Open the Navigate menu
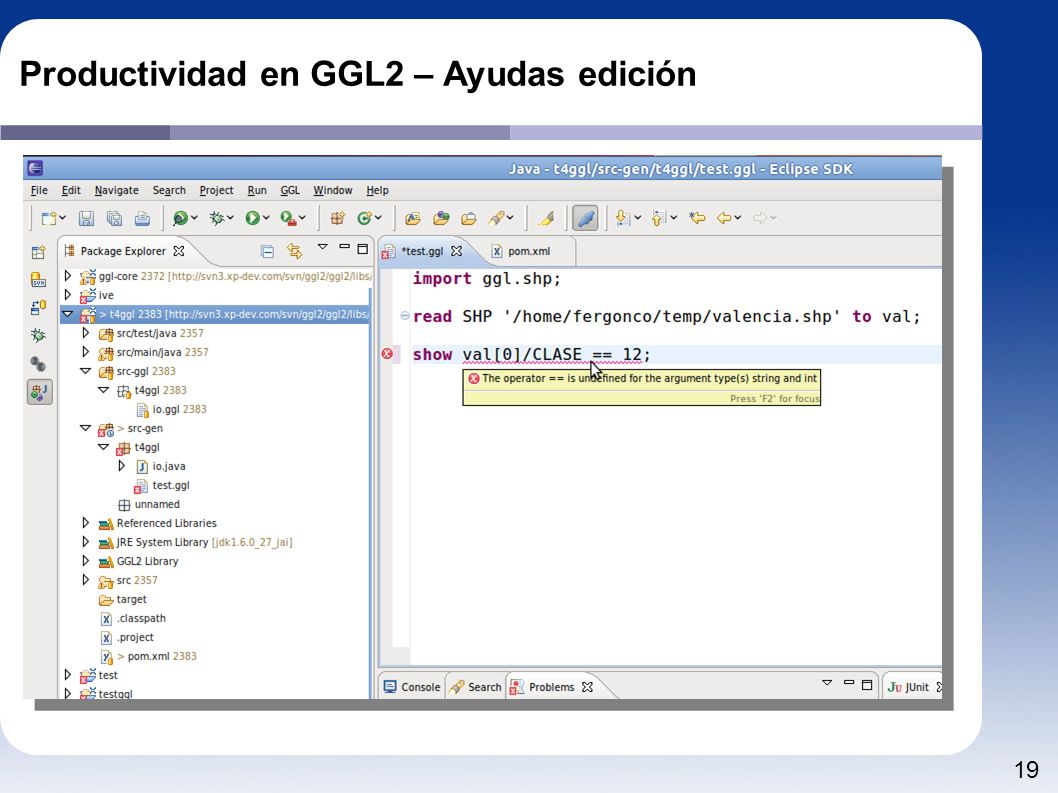1058x793 pixels. [x=117, y=190]
